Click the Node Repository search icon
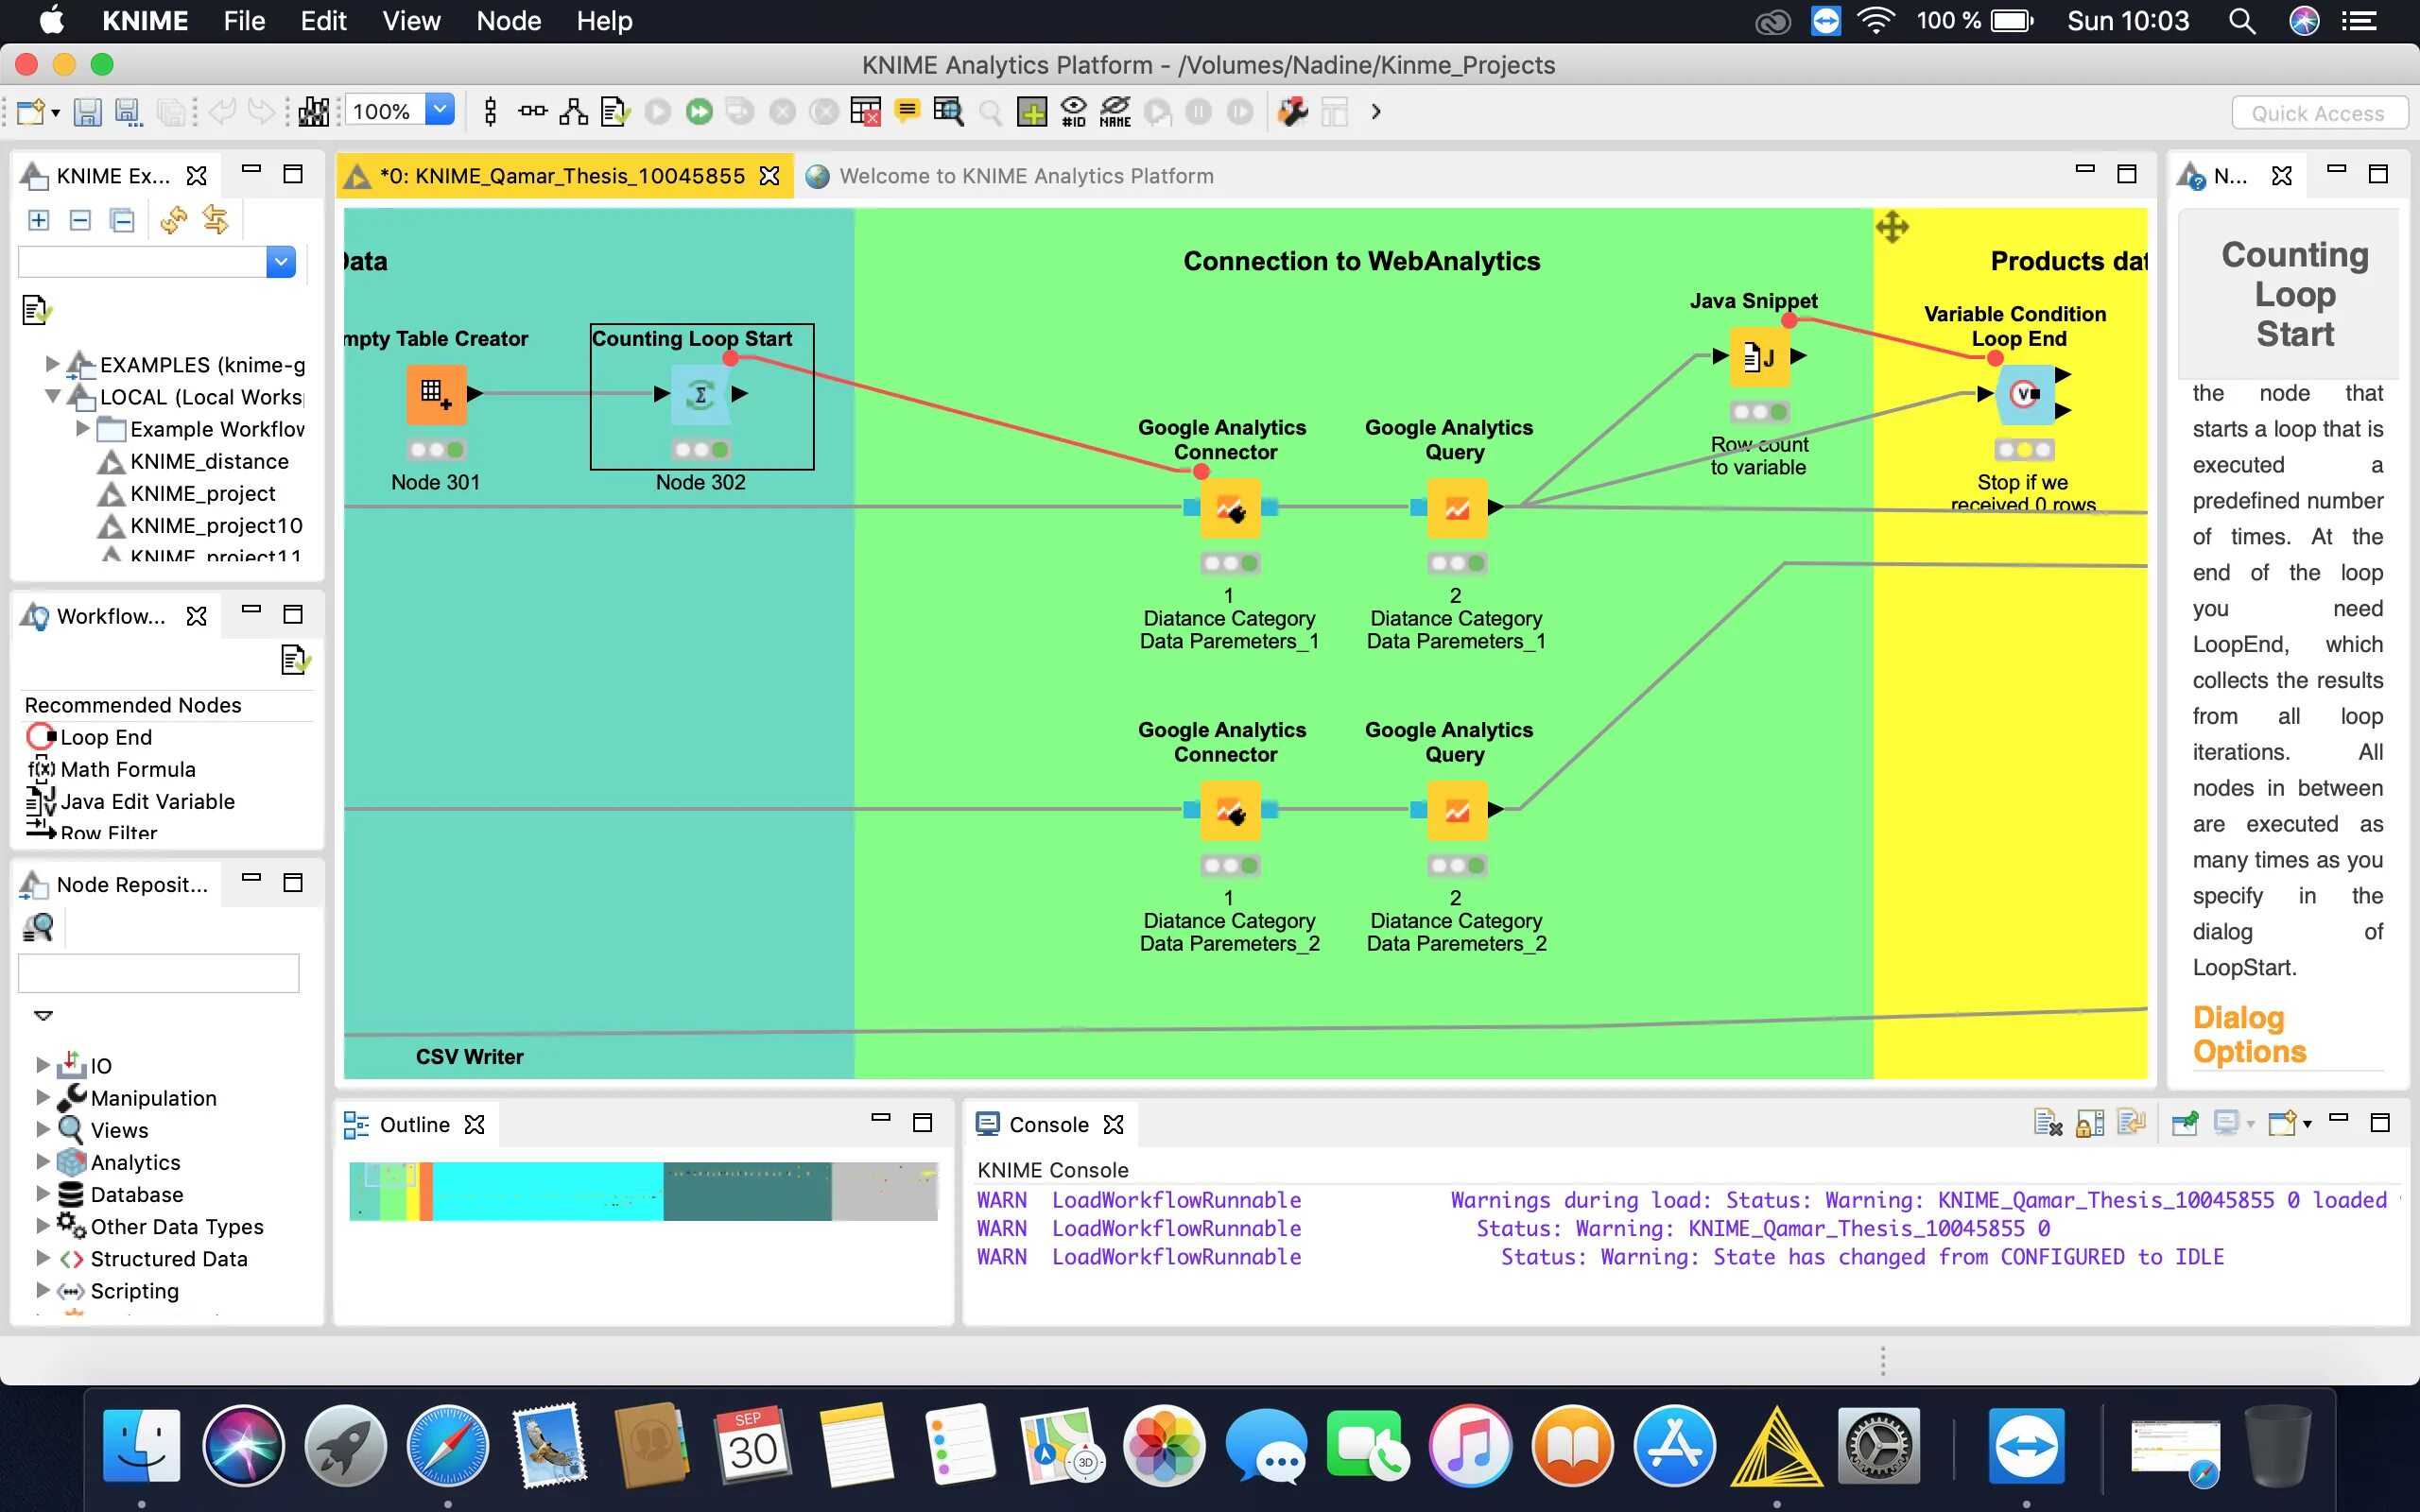 point(38,927)
